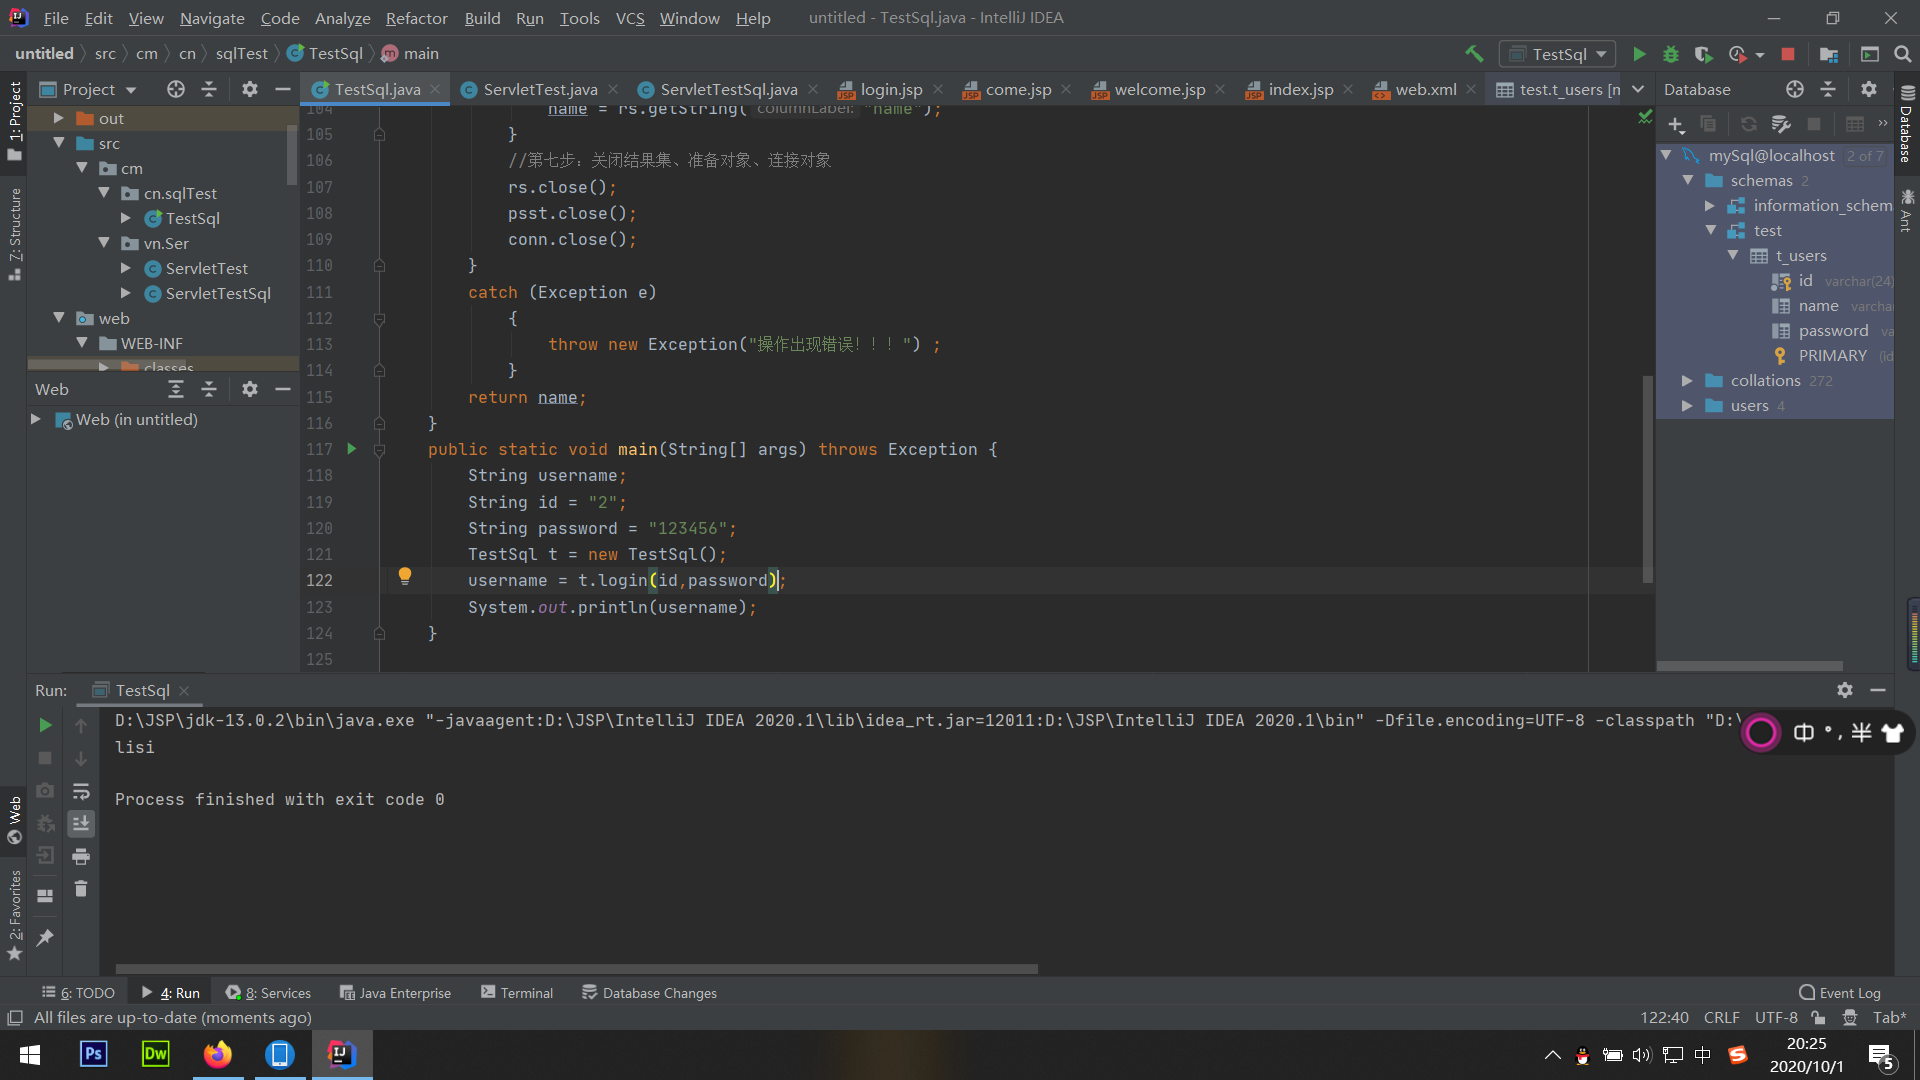Open Database Changes tool window
1920x1080 pixels.
[x=650, y=993]
